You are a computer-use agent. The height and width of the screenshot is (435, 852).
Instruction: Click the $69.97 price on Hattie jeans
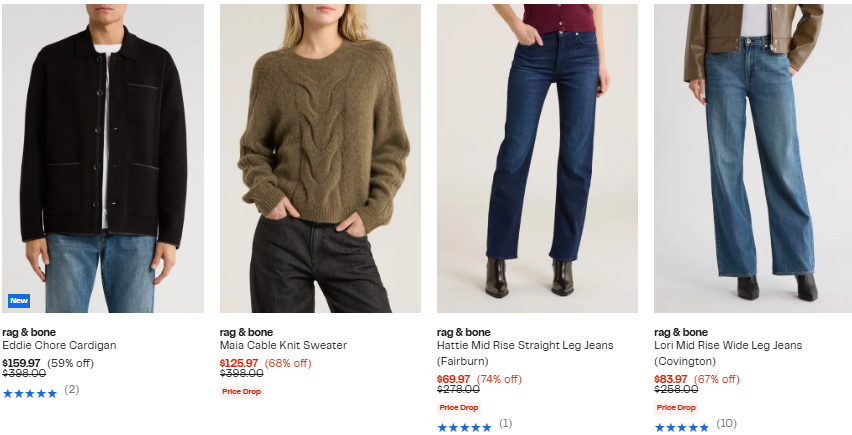(x=454, y=379)
